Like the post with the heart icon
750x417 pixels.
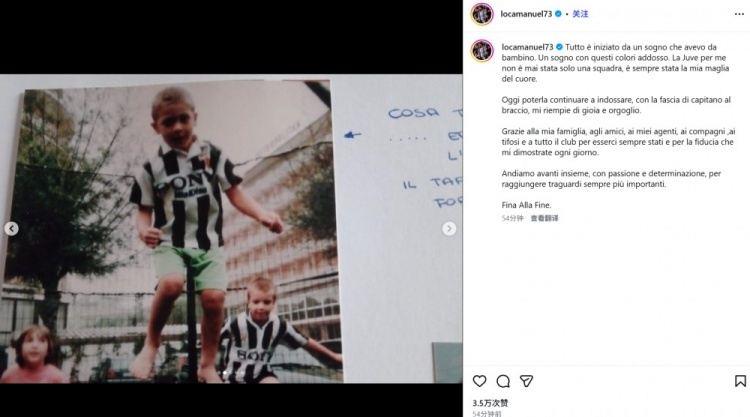[480, 381]
